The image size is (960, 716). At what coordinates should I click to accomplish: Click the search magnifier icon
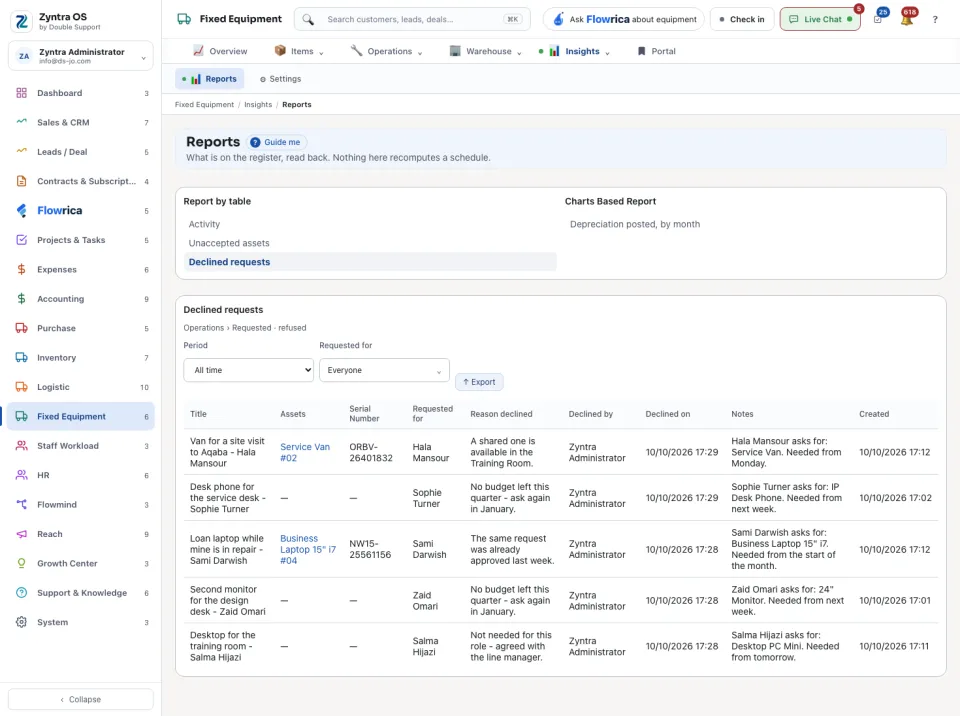click(308, 20)
